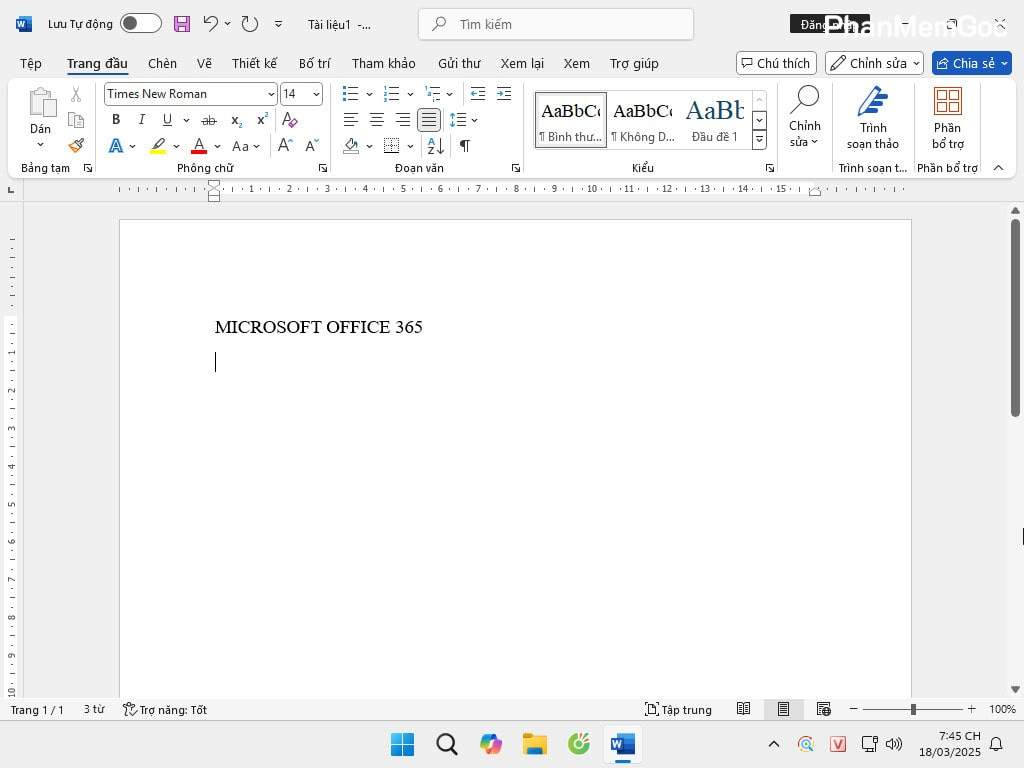Undo the last action
This screenshot has width=1024, height=768.
tap(210, 24)
